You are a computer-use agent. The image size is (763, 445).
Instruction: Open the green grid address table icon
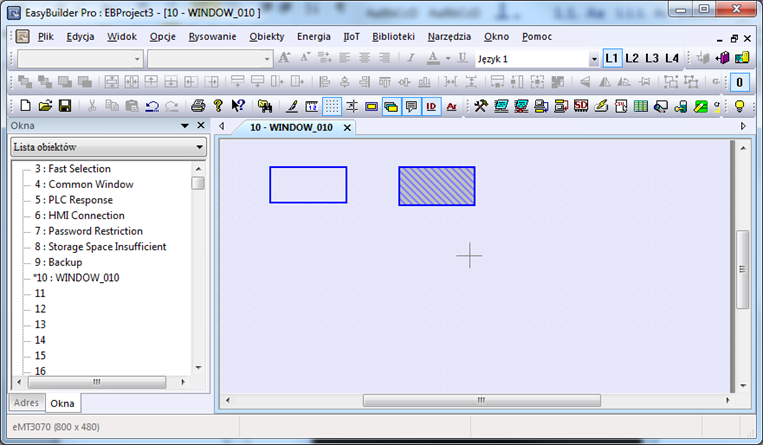coord(640,106)
